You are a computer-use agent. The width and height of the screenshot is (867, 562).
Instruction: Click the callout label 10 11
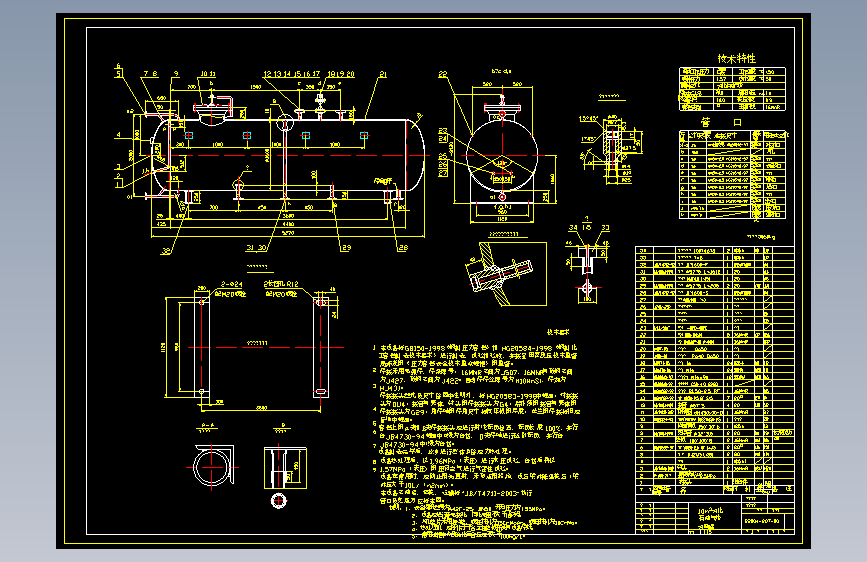pyautogui.click(x=208, y=74)
